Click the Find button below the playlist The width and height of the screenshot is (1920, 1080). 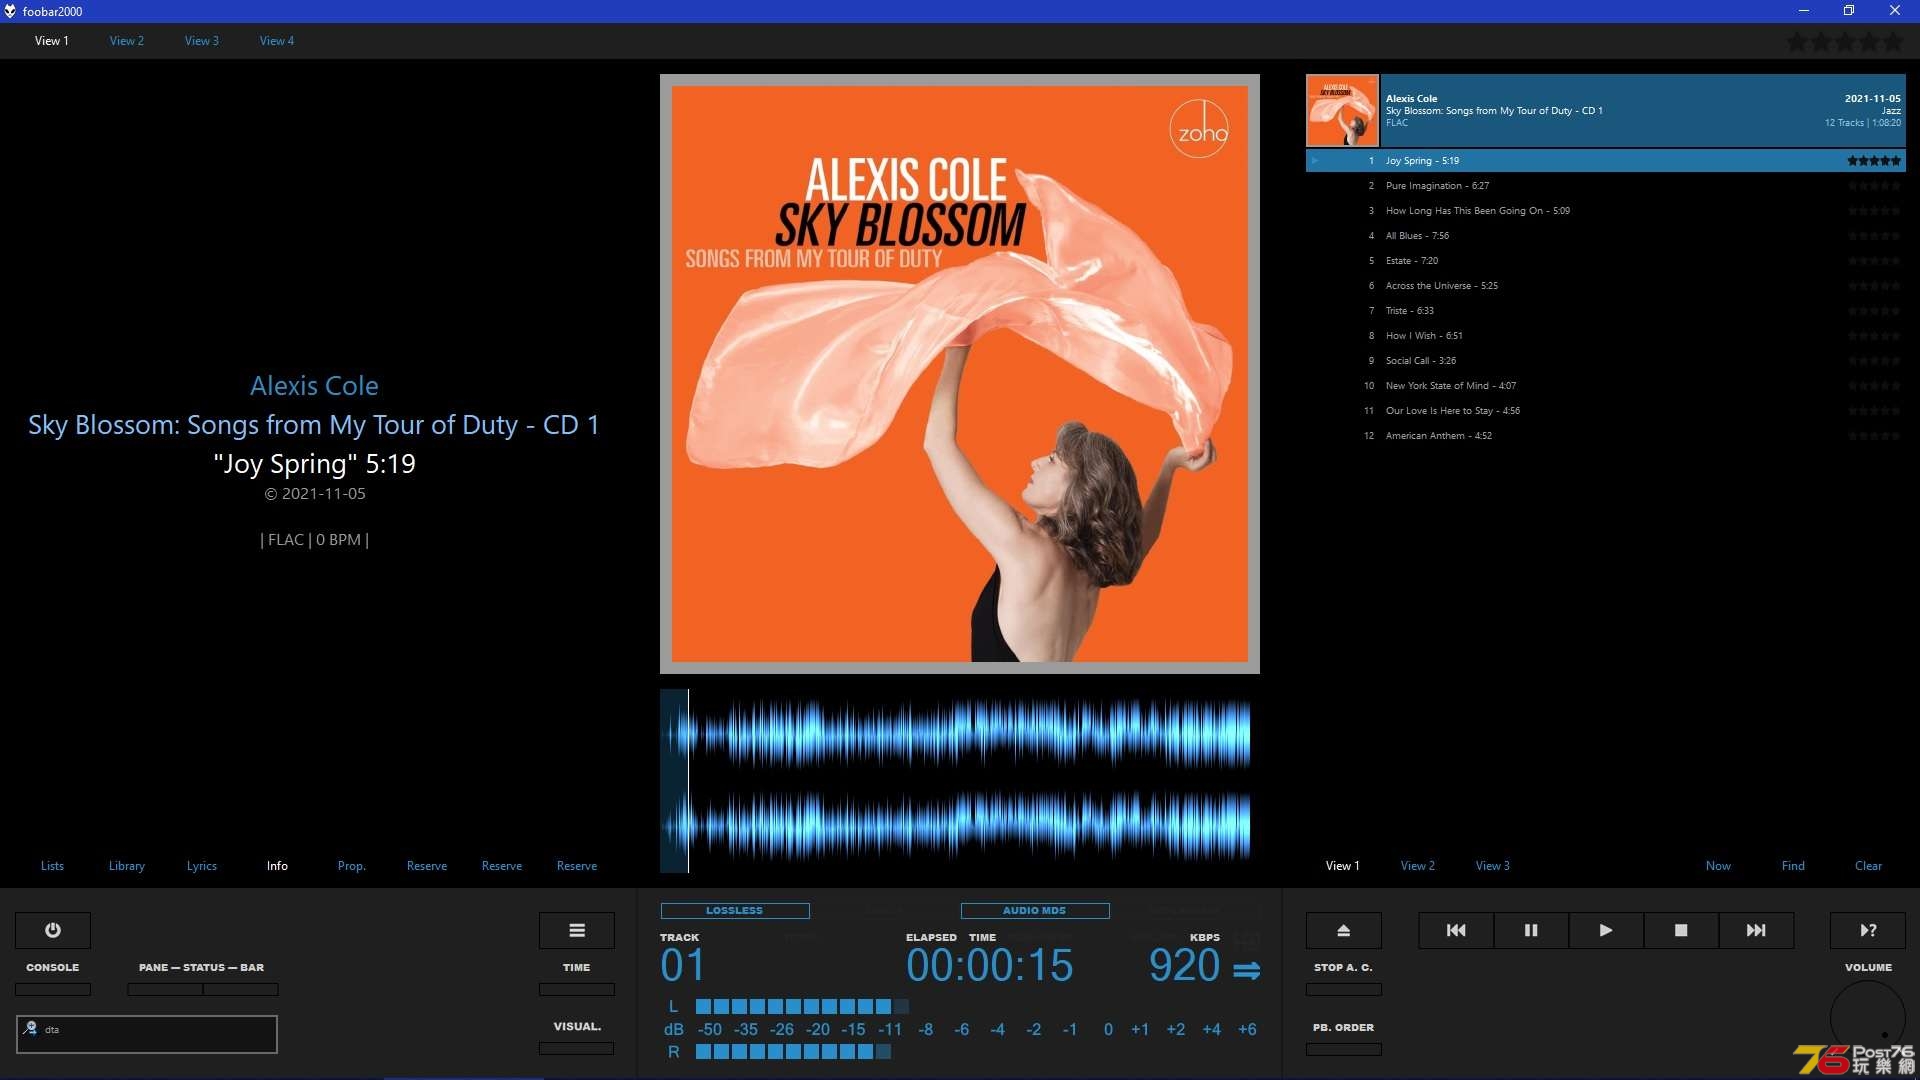pos(1793,866)
